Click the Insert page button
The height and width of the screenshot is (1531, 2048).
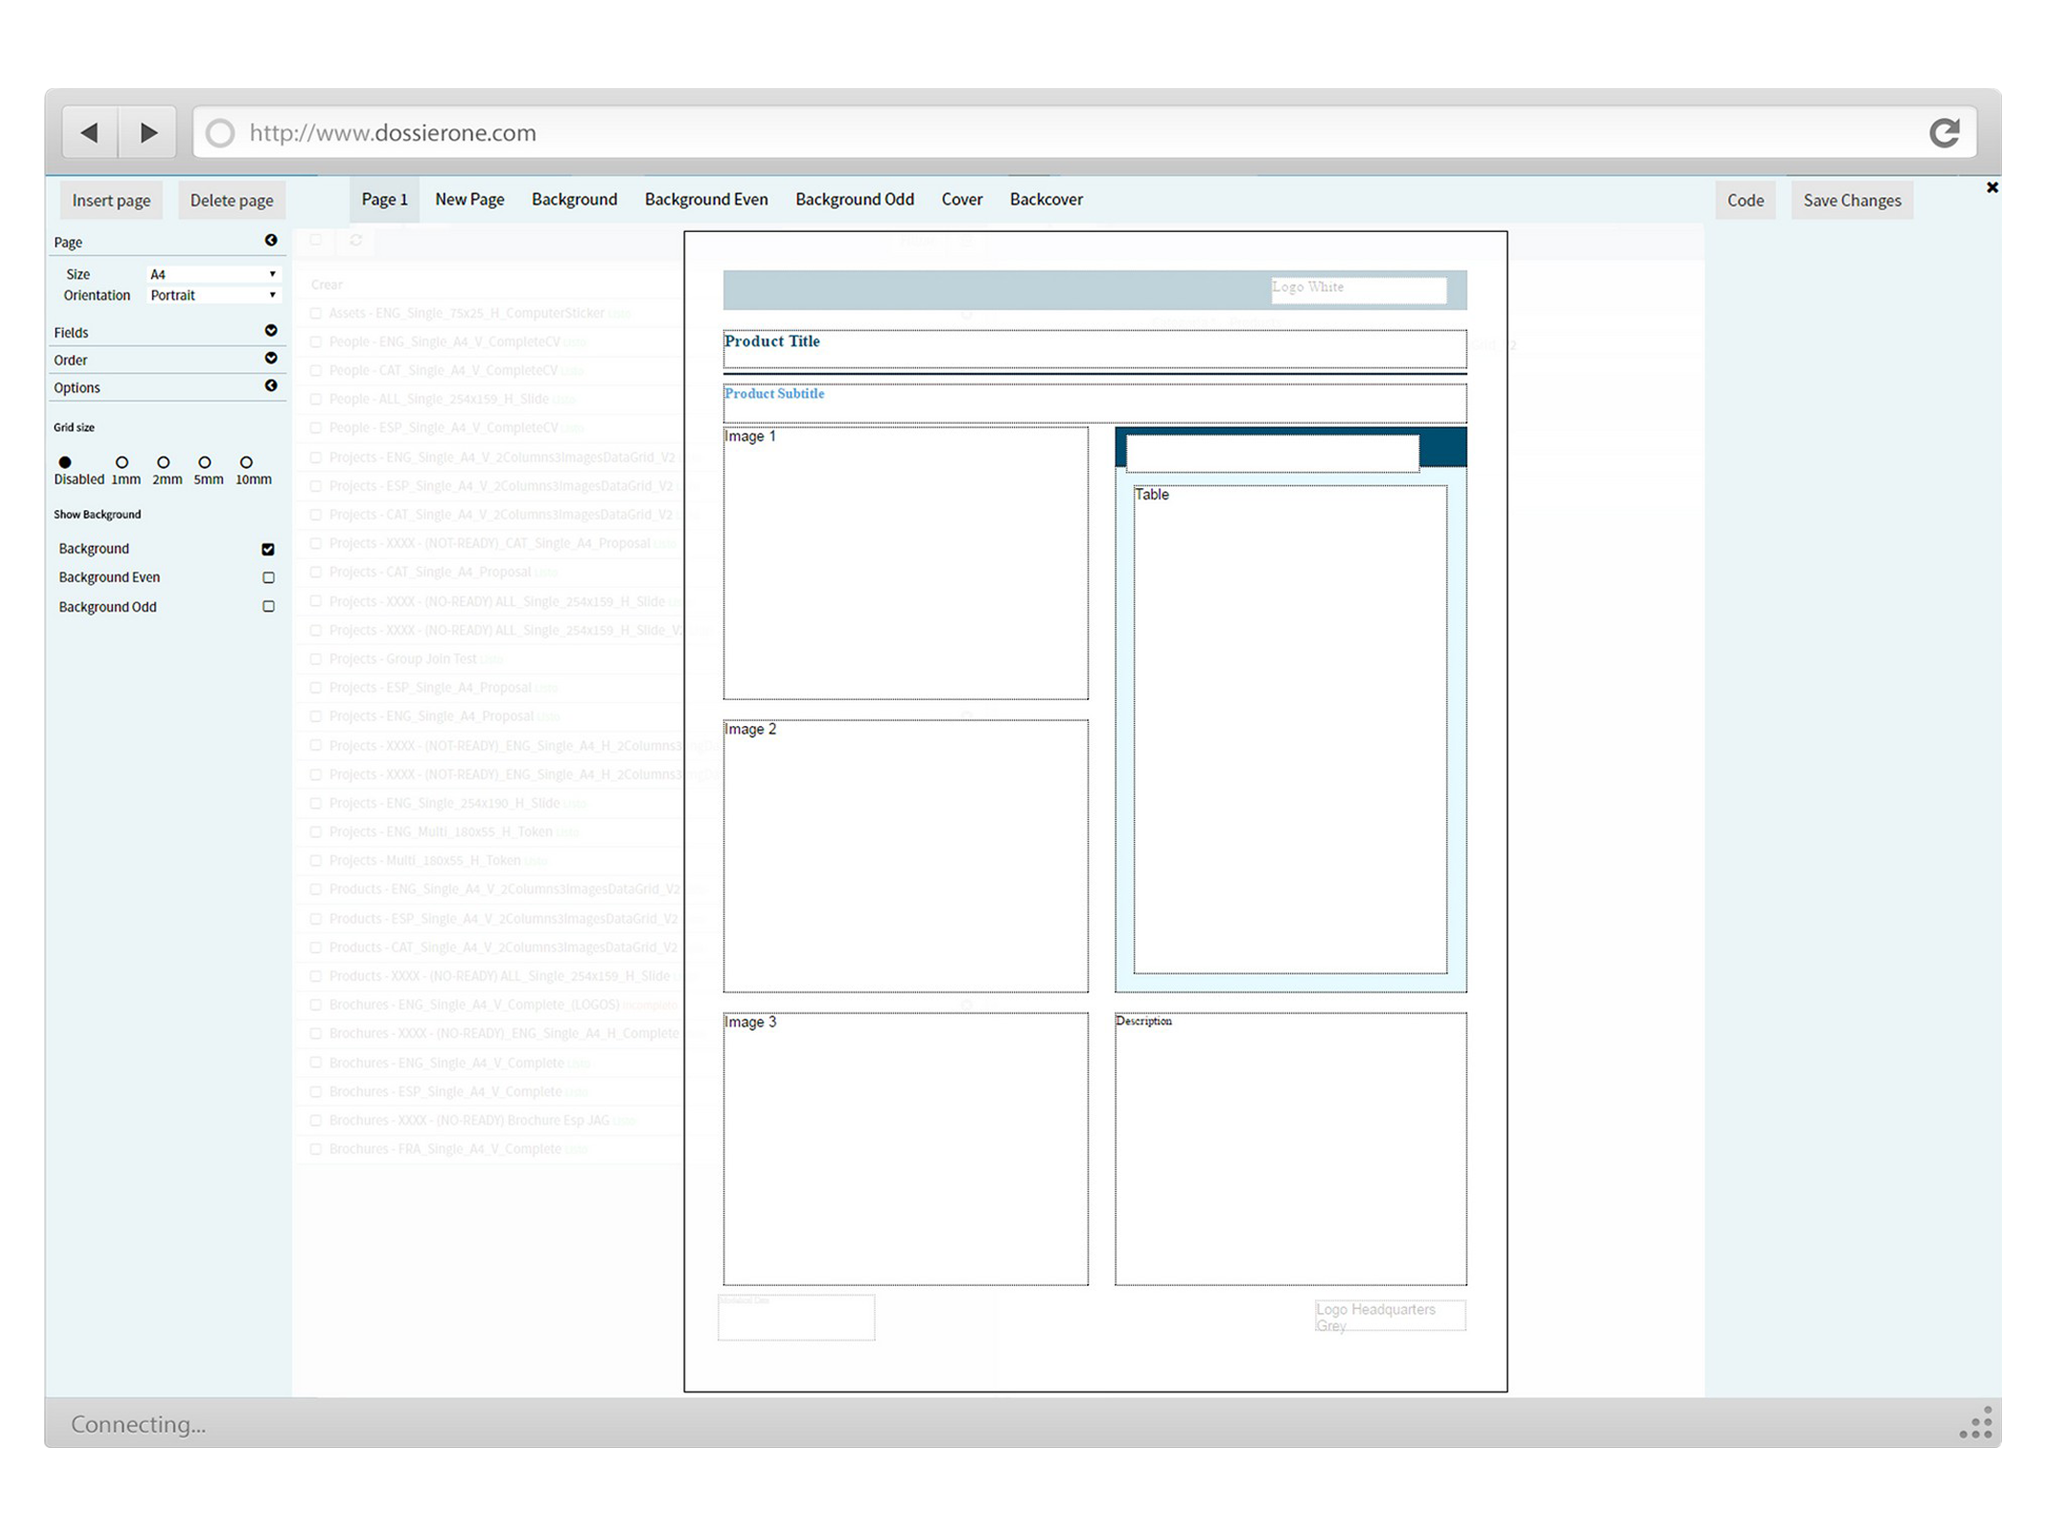[111, 200]
